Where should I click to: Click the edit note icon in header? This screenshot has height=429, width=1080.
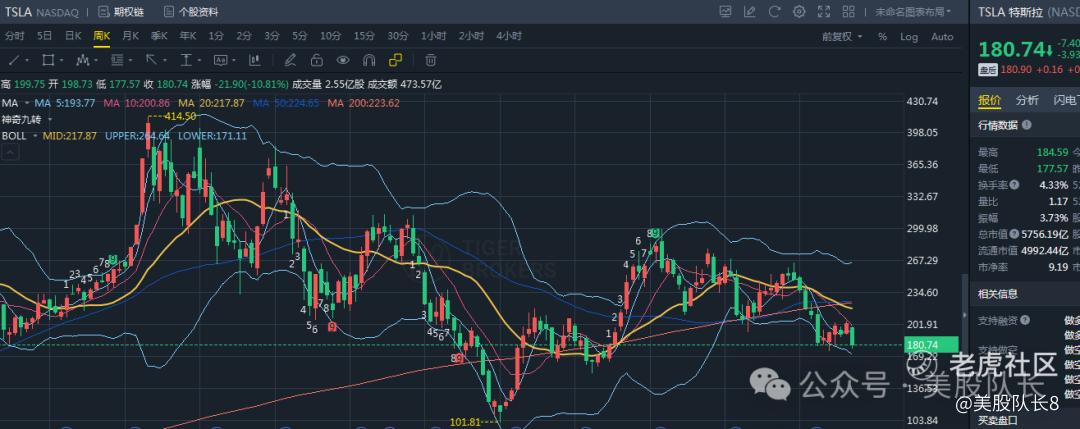(750, 12)
